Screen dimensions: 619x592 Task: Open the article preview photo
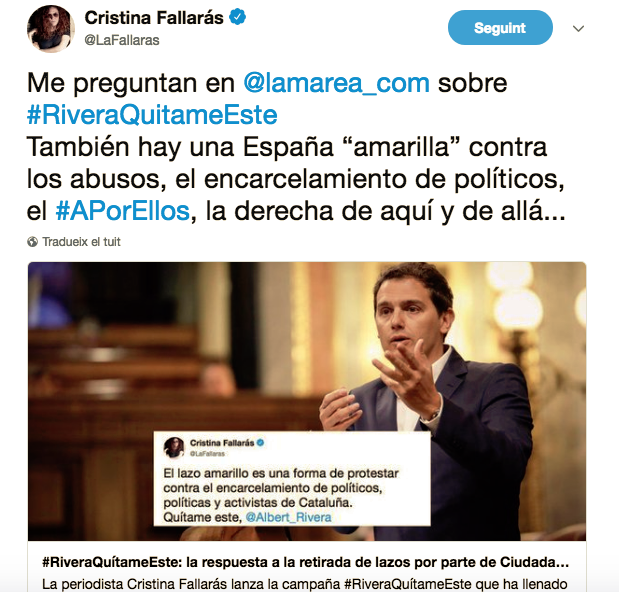[307, 401]
